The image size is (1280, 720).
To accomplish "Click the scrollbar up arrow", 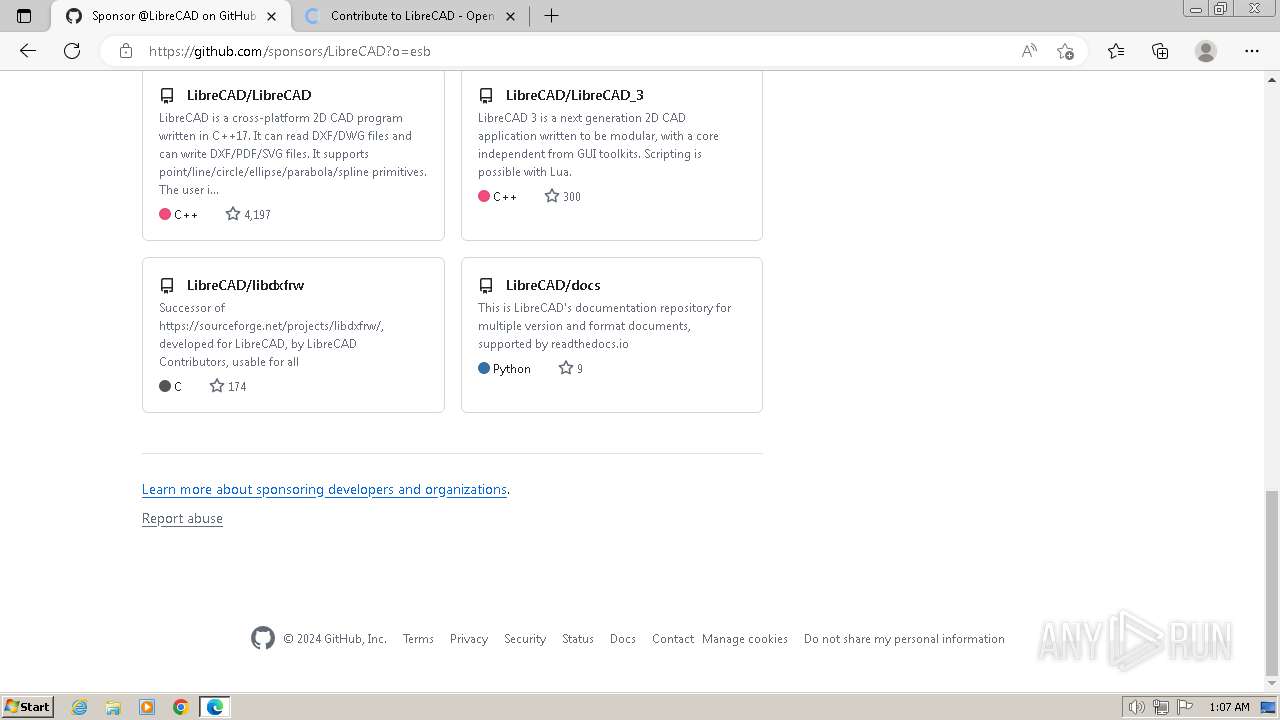I will [x=1272, y=78].
